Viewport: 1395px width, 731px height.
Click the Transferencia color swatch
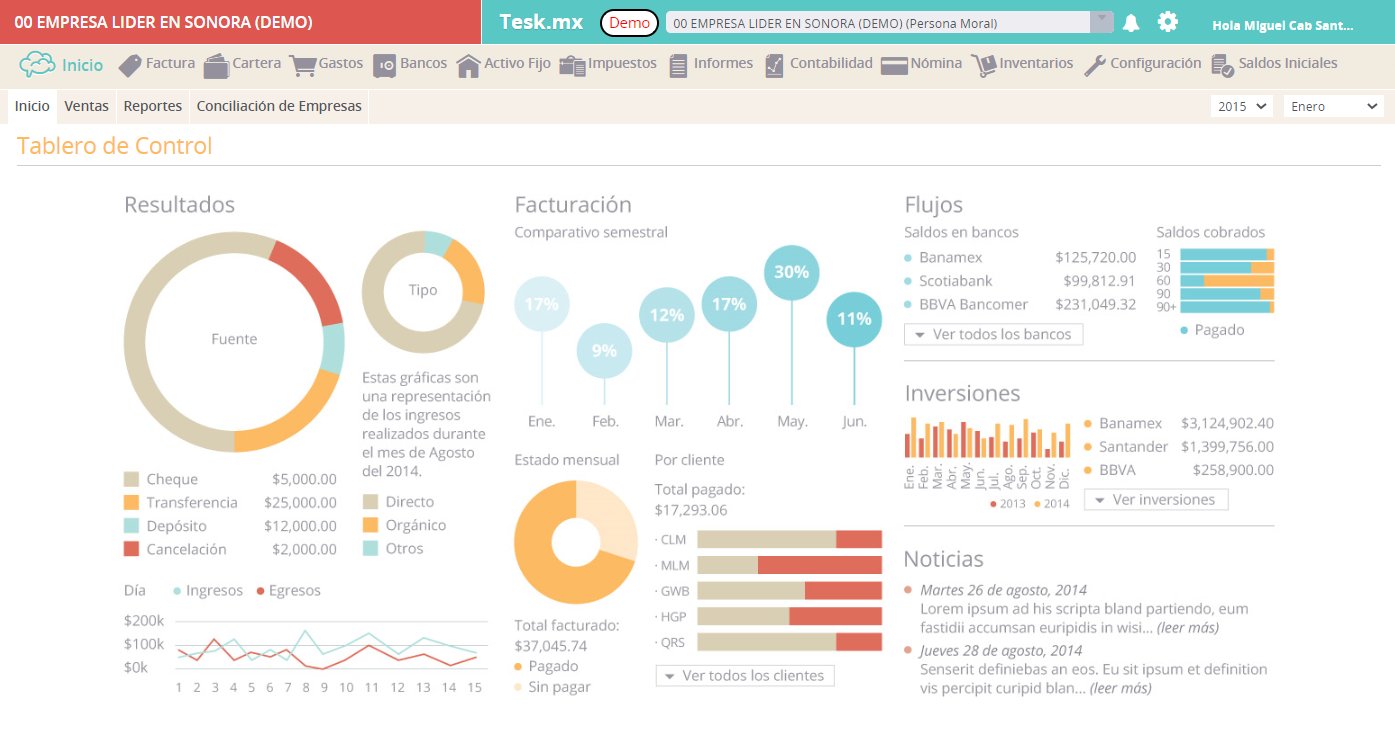[x=131, y=502]
